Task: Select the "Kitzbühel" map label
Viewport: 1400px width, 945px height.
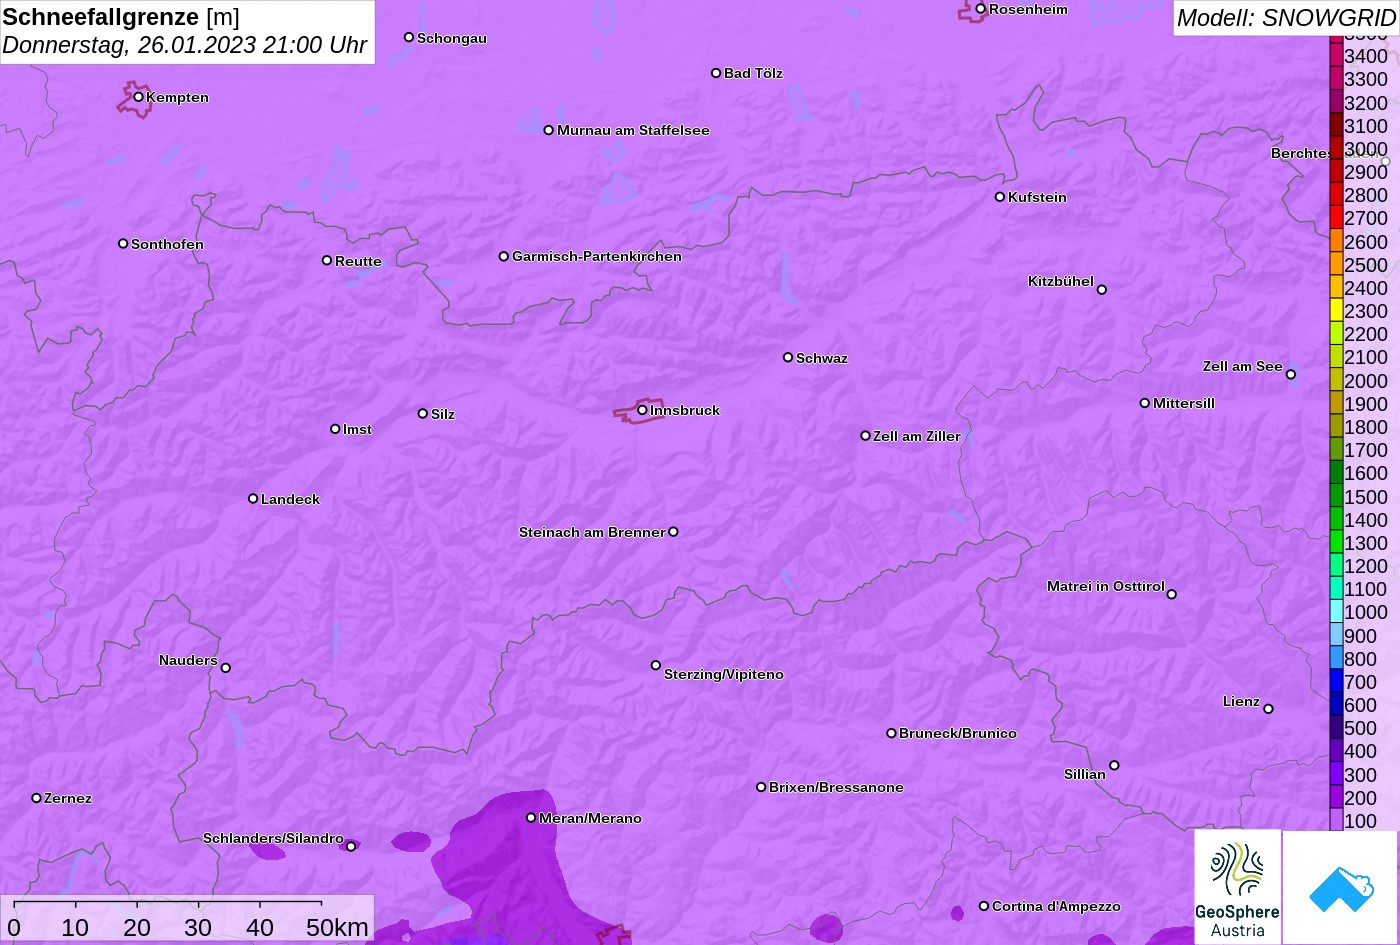Action: (1061, 282)
